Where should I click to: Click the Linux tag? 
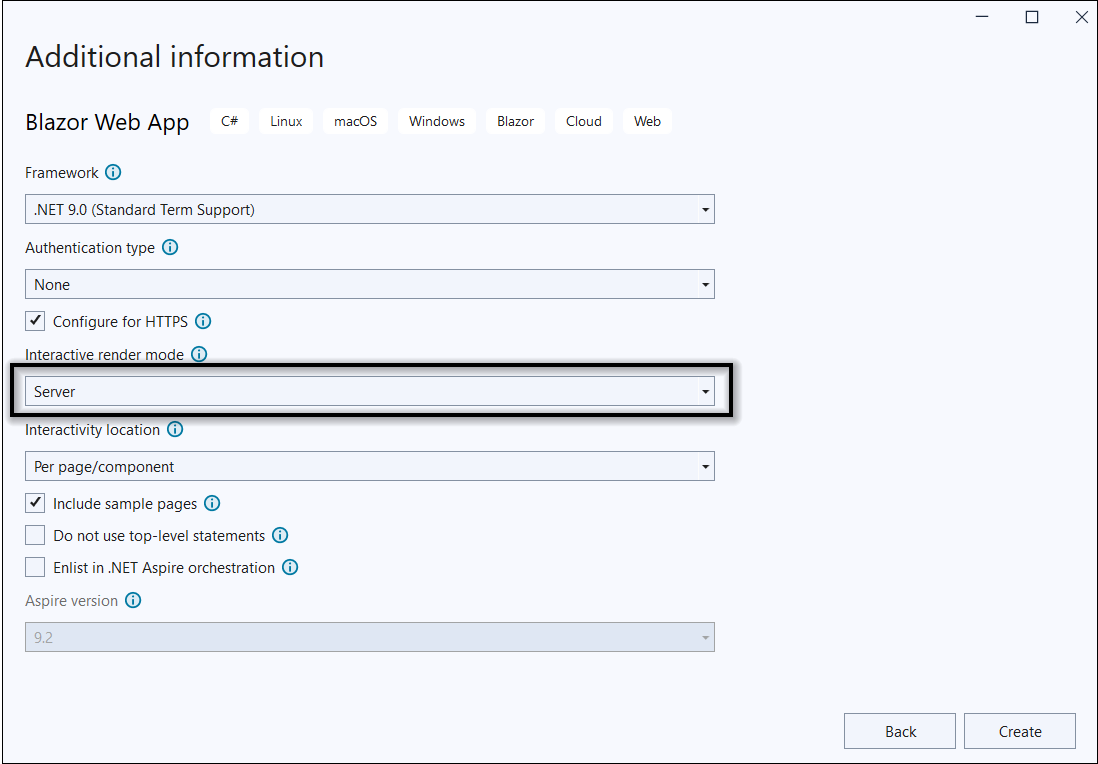coord(286,121)
